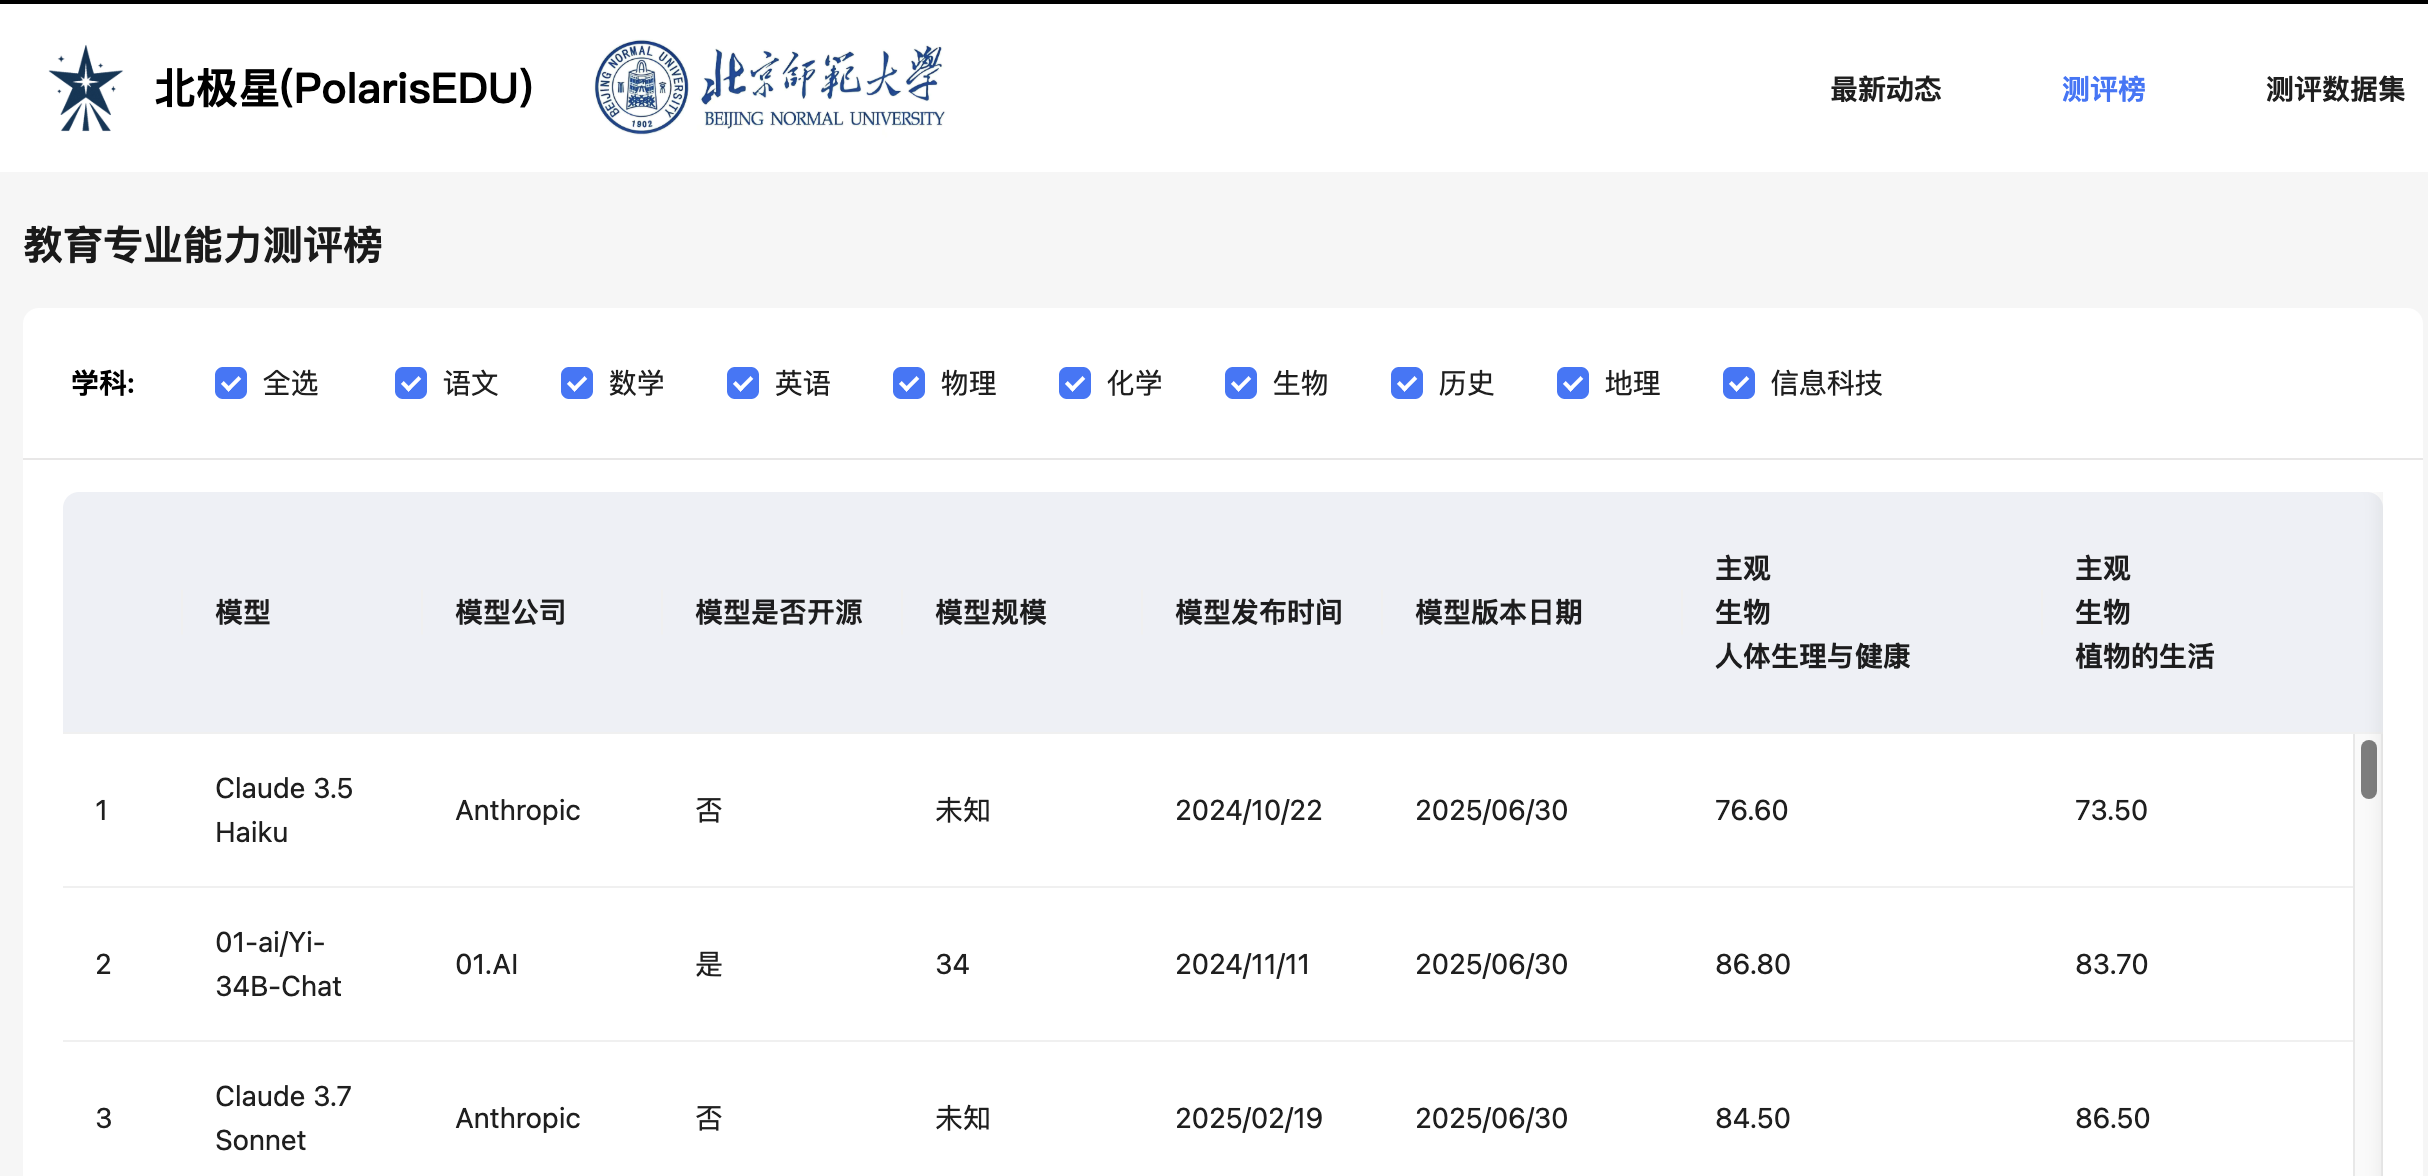Click Anthropic in the Claude 3.7 Sonnet row
Screen dimensions: 2428x1176
coord(518,1118)
